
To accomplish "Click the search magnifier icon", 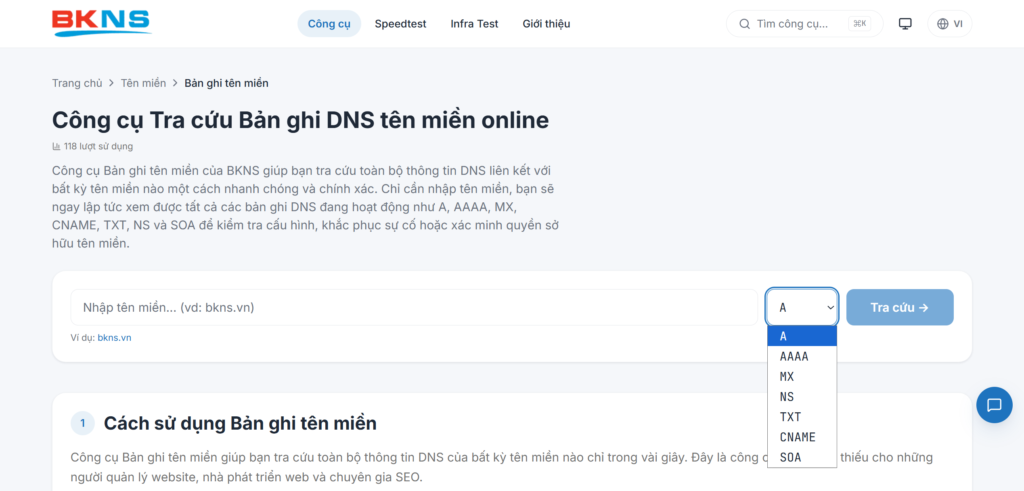I will [x=744, y=24].
